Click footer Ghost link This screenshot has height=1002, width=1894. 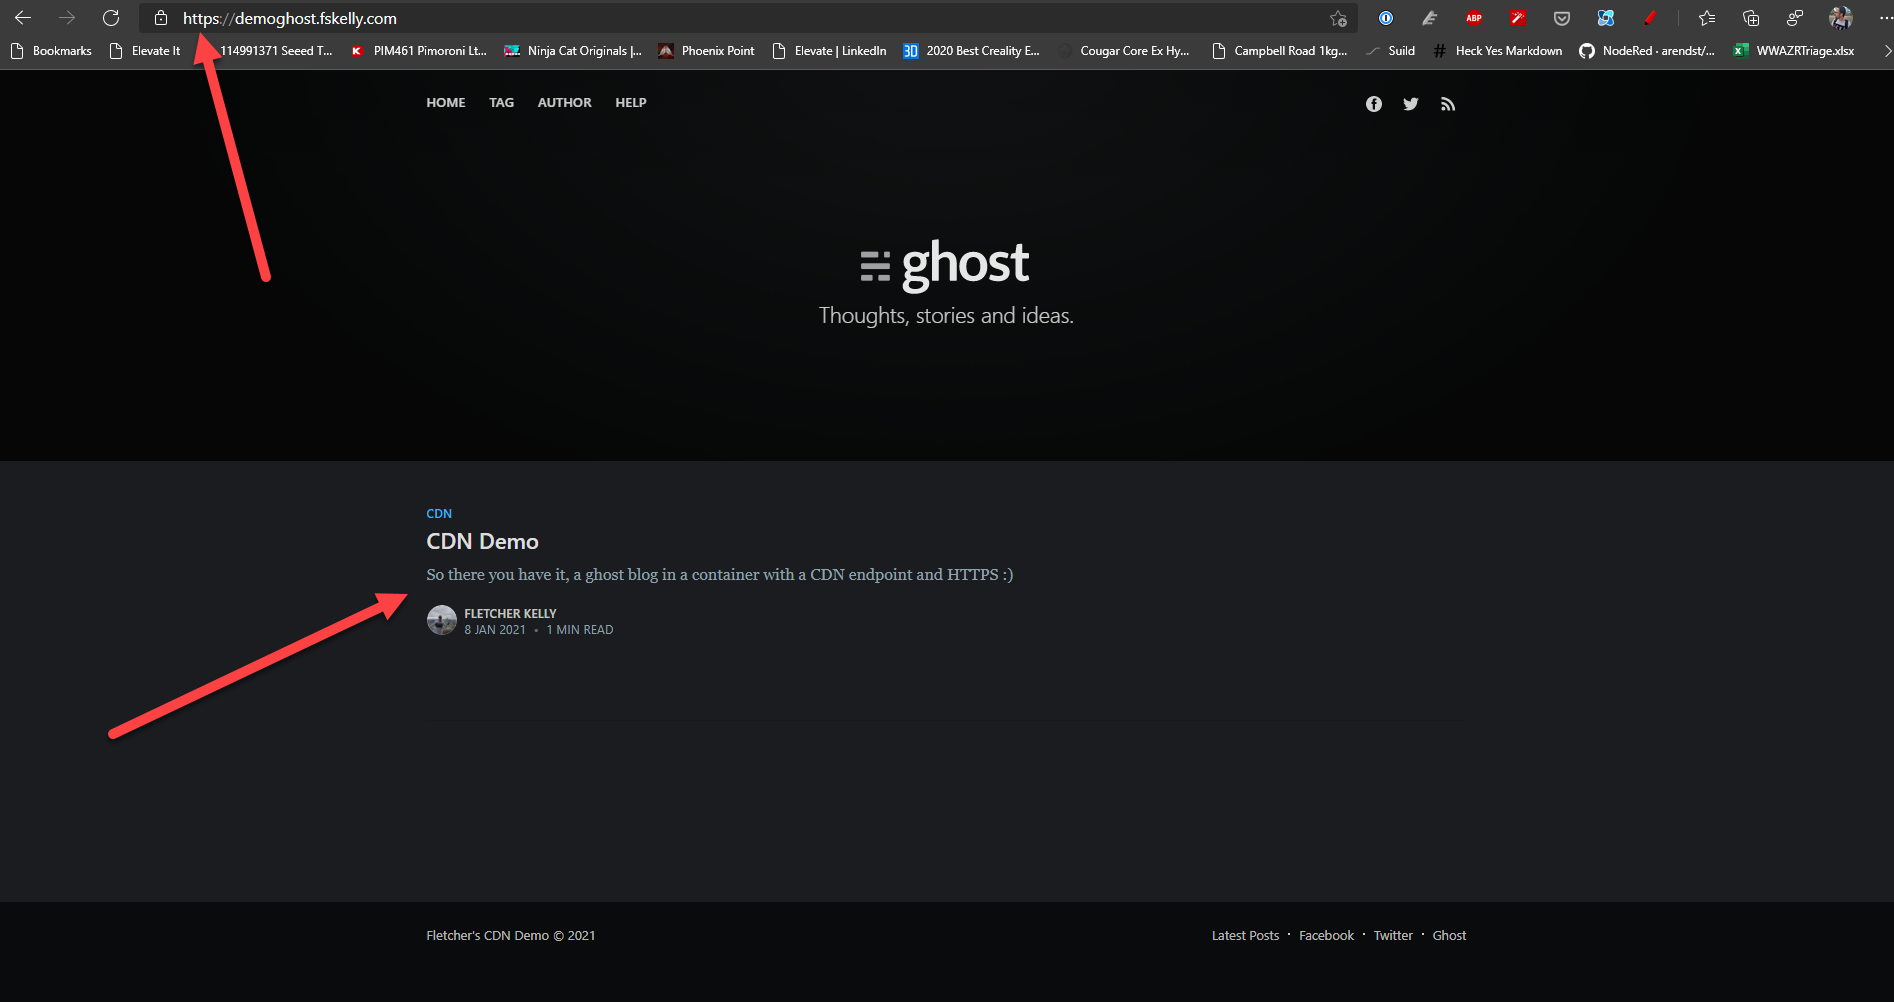[x=1449, y=936]
